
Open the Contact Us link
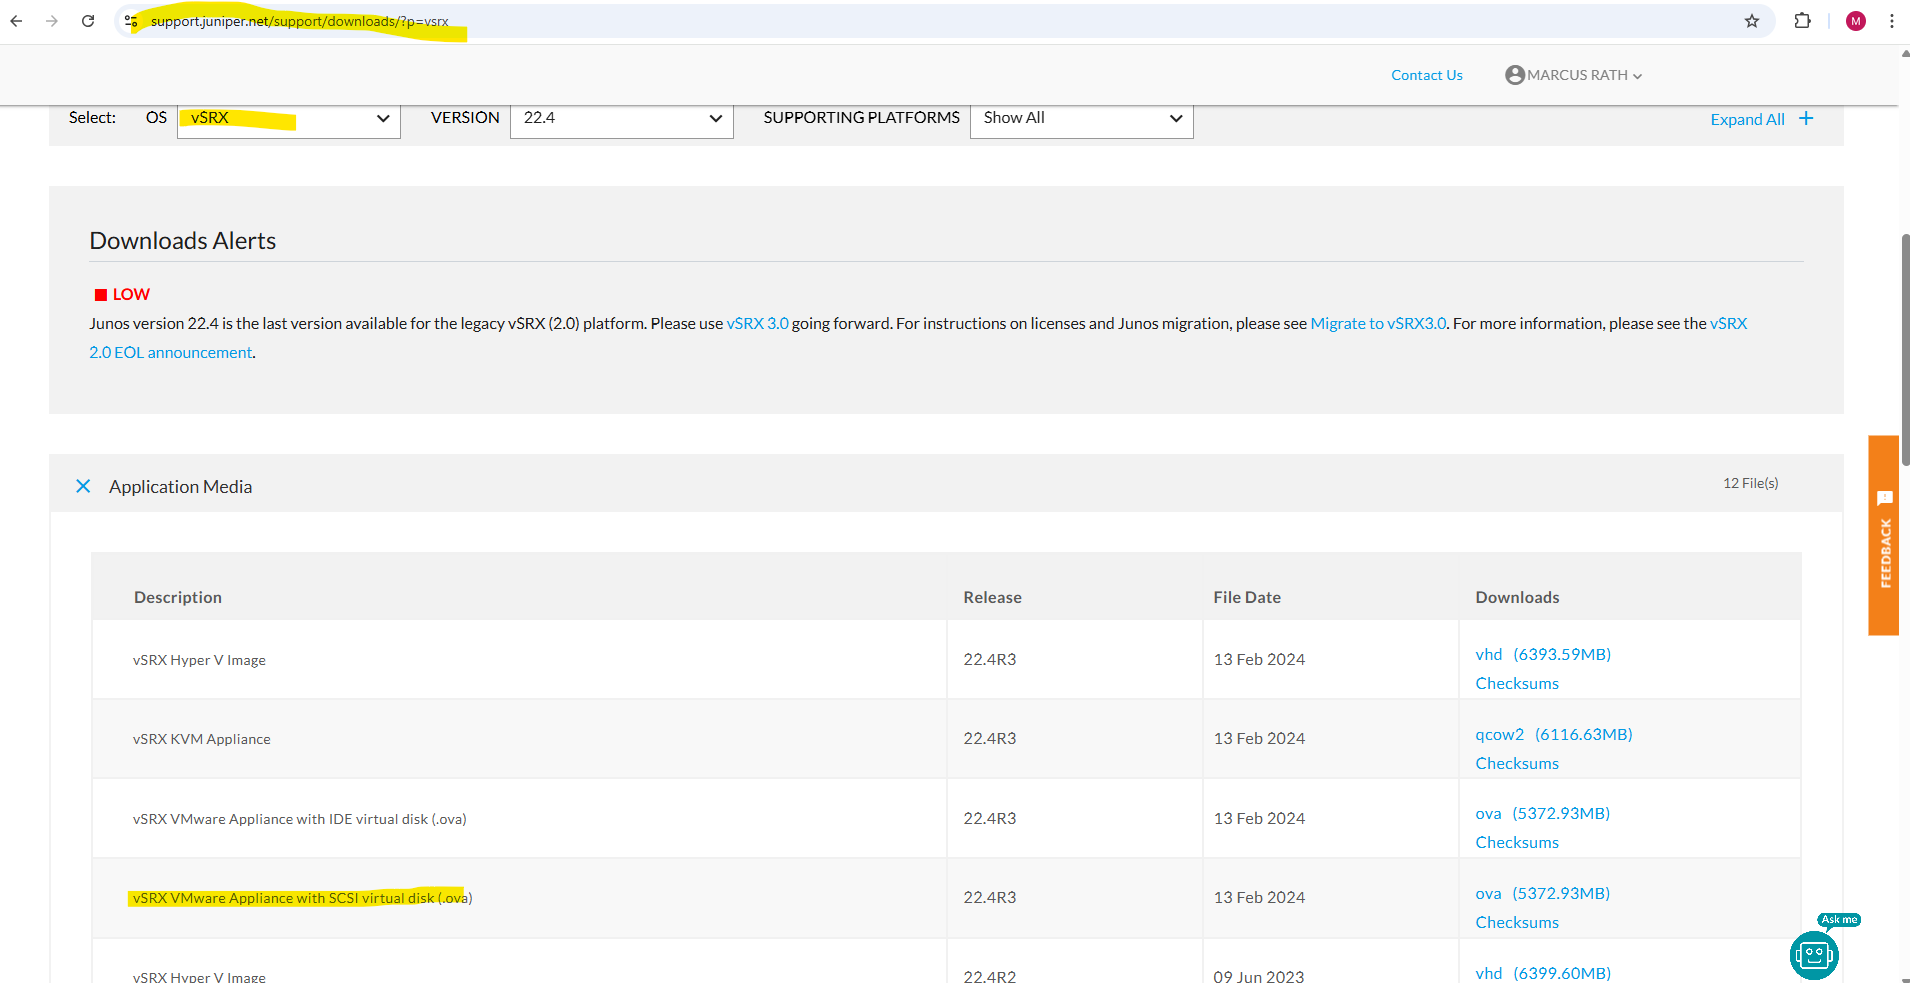tap(1427, 75)
